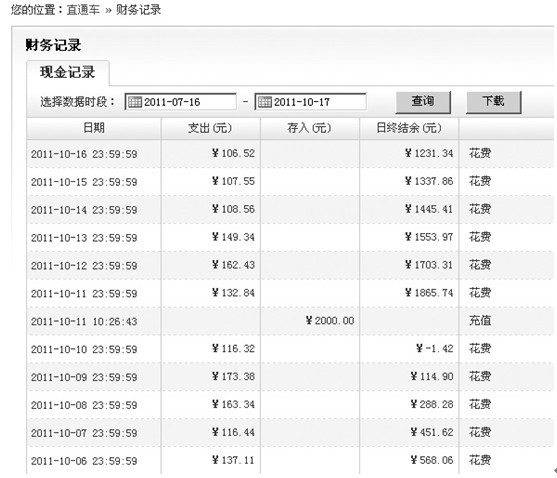The height and width of the screenshot is (478, 557).
Task: Click balance value ¥1553.97
Action: (429, 237)
